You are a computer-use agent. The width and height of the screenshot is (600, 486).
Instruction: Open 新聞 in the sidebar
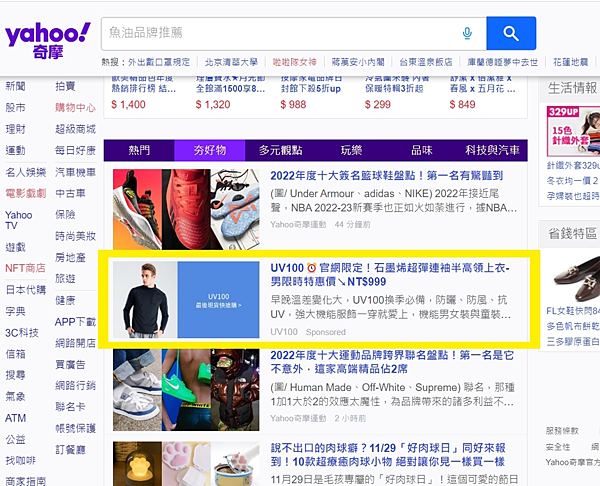pyautogui.click(x=15, y=86)
